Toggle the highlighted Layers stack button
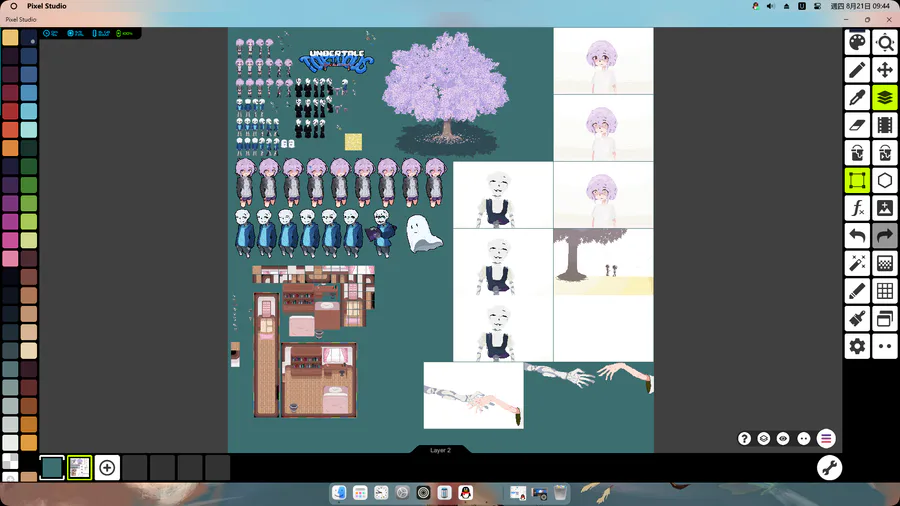 (885, 98)
